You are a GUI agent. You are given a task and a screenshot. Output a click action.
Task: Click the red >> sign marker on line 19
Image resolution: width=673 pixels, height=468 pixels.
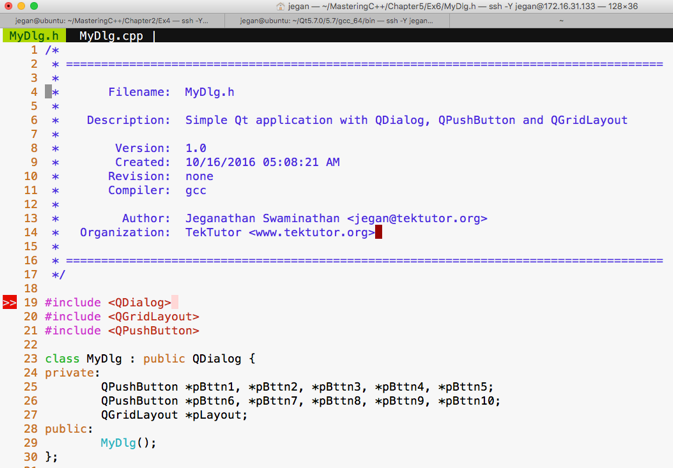(x=9, y=302)
